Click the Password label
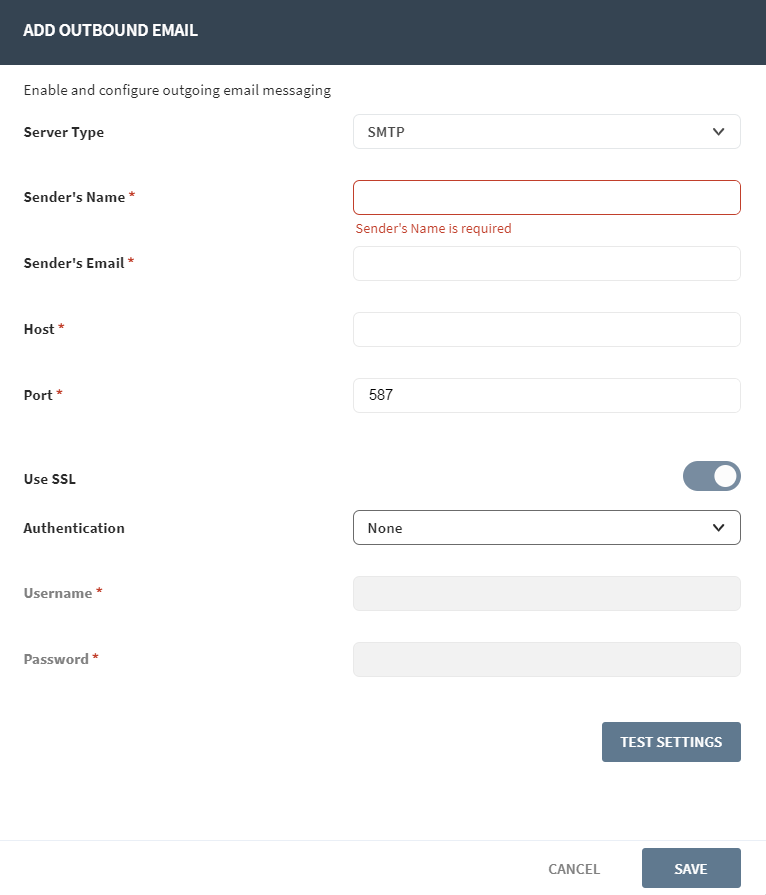 click(x=61, y=659)
